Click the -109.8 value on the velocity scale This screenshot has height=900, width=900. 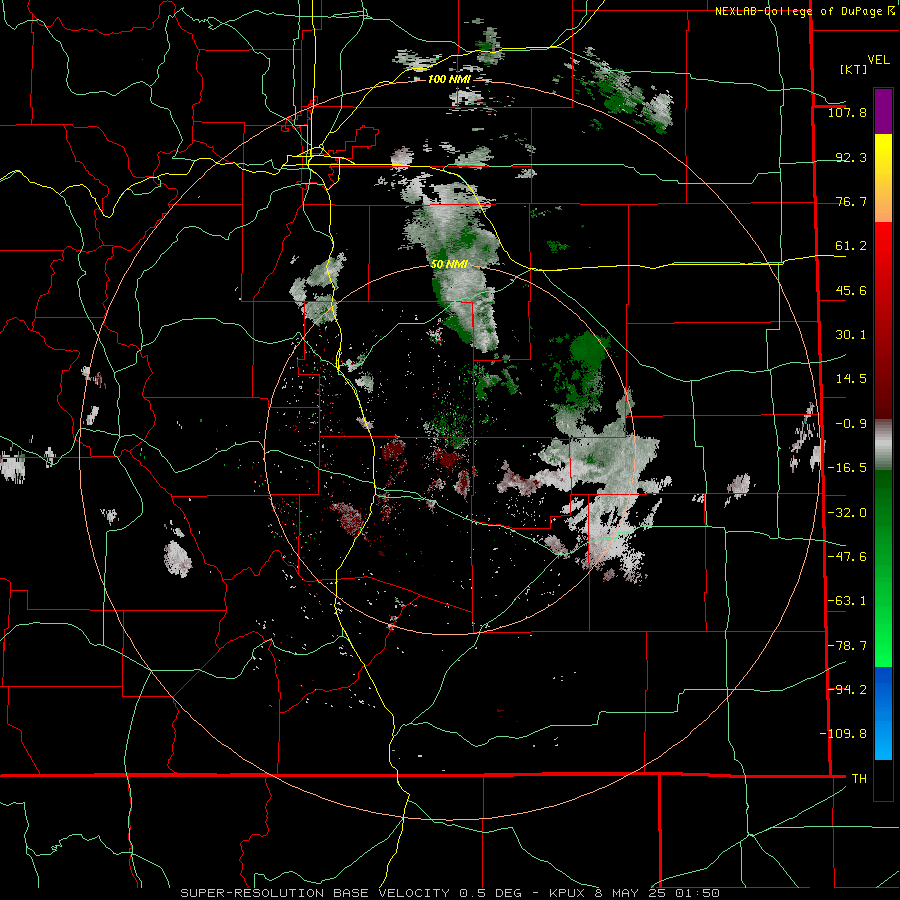point(843,734)
